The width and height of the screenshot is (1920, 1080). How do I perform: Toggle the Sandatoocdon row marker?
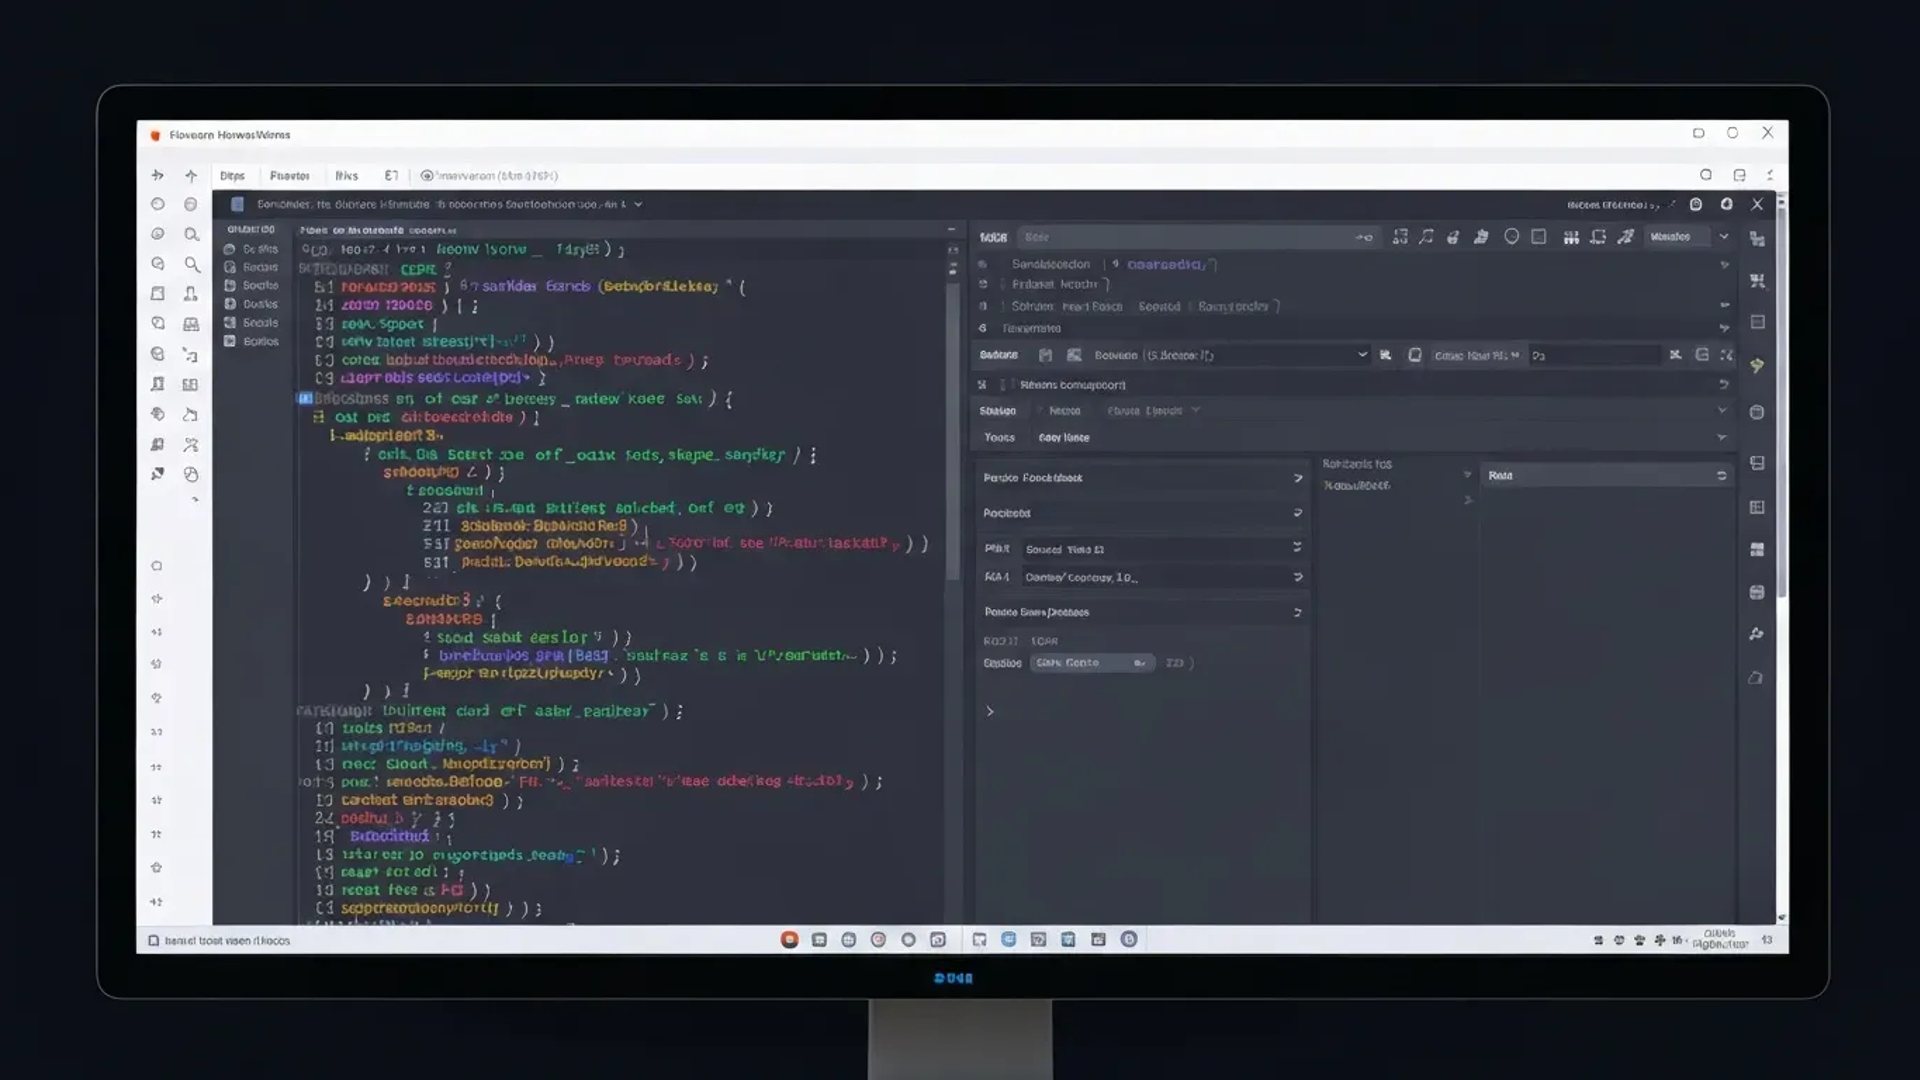click(983, 264)
